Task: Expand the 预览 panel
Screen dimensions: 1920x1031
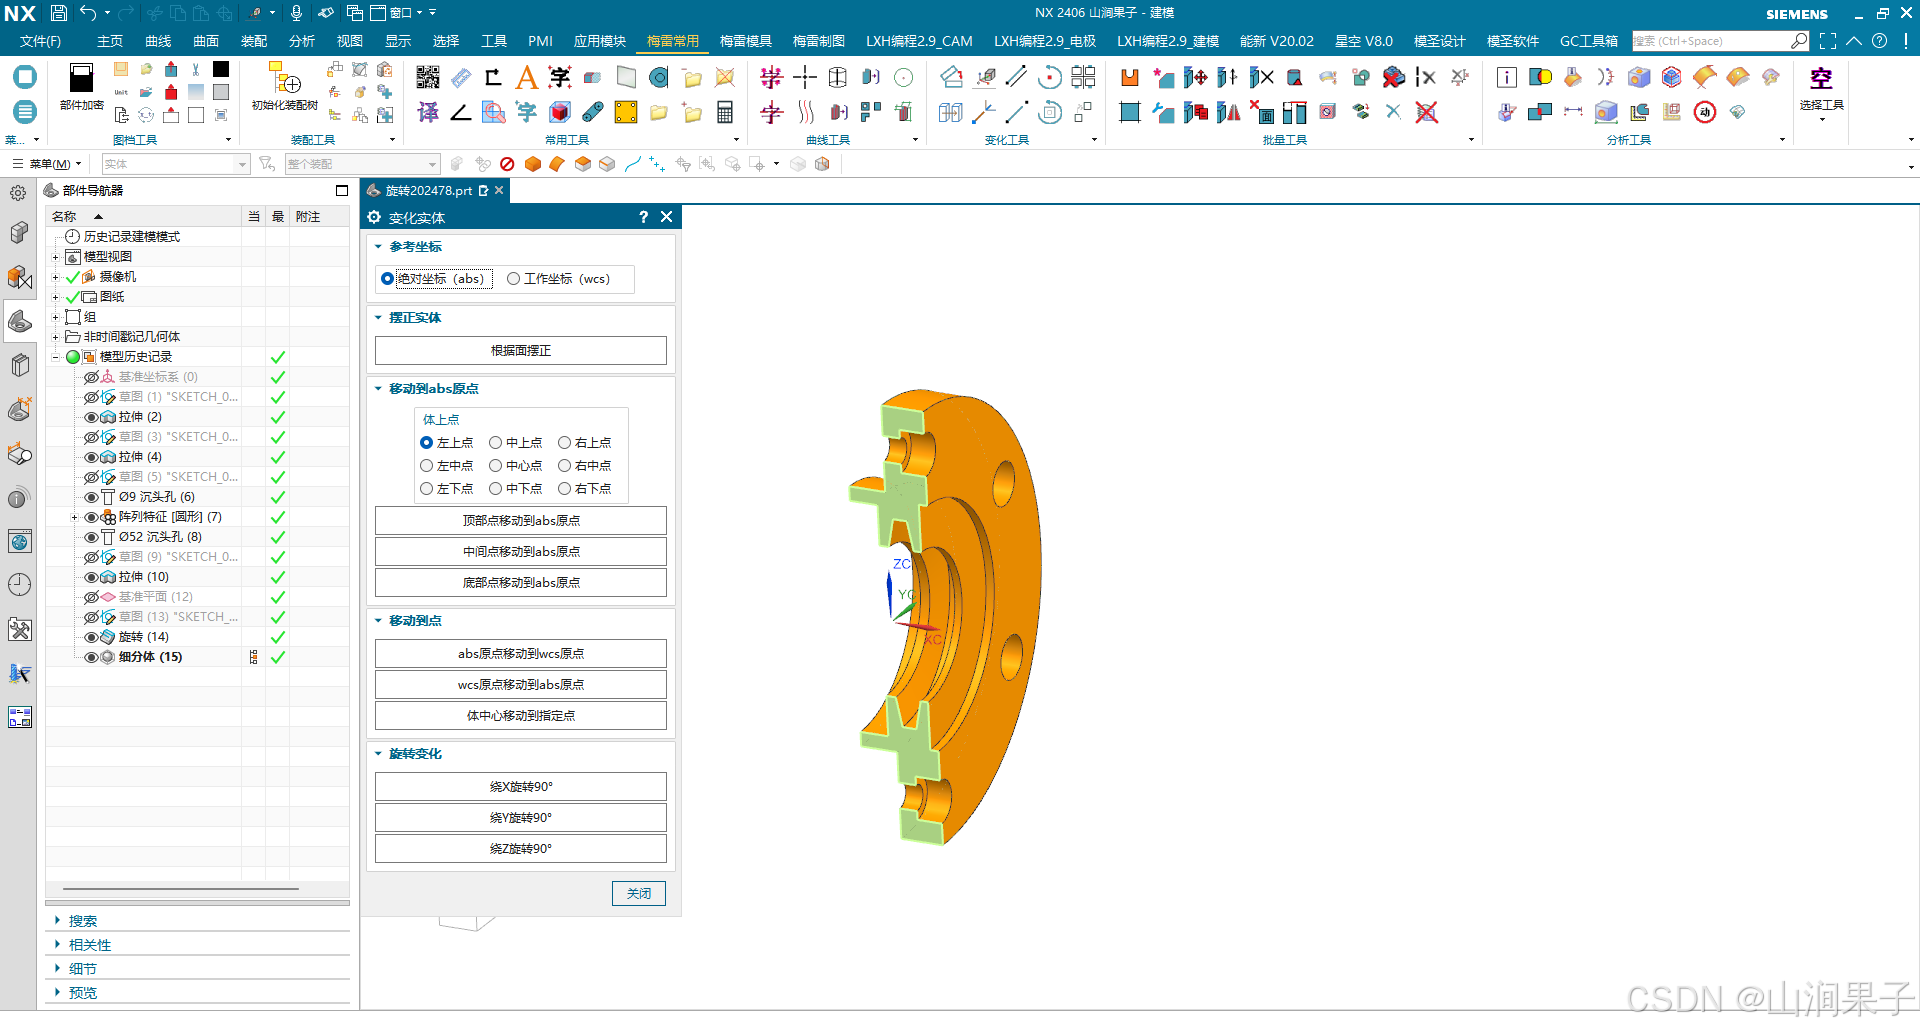Action: pyautogui.click(x=58, y=992)
